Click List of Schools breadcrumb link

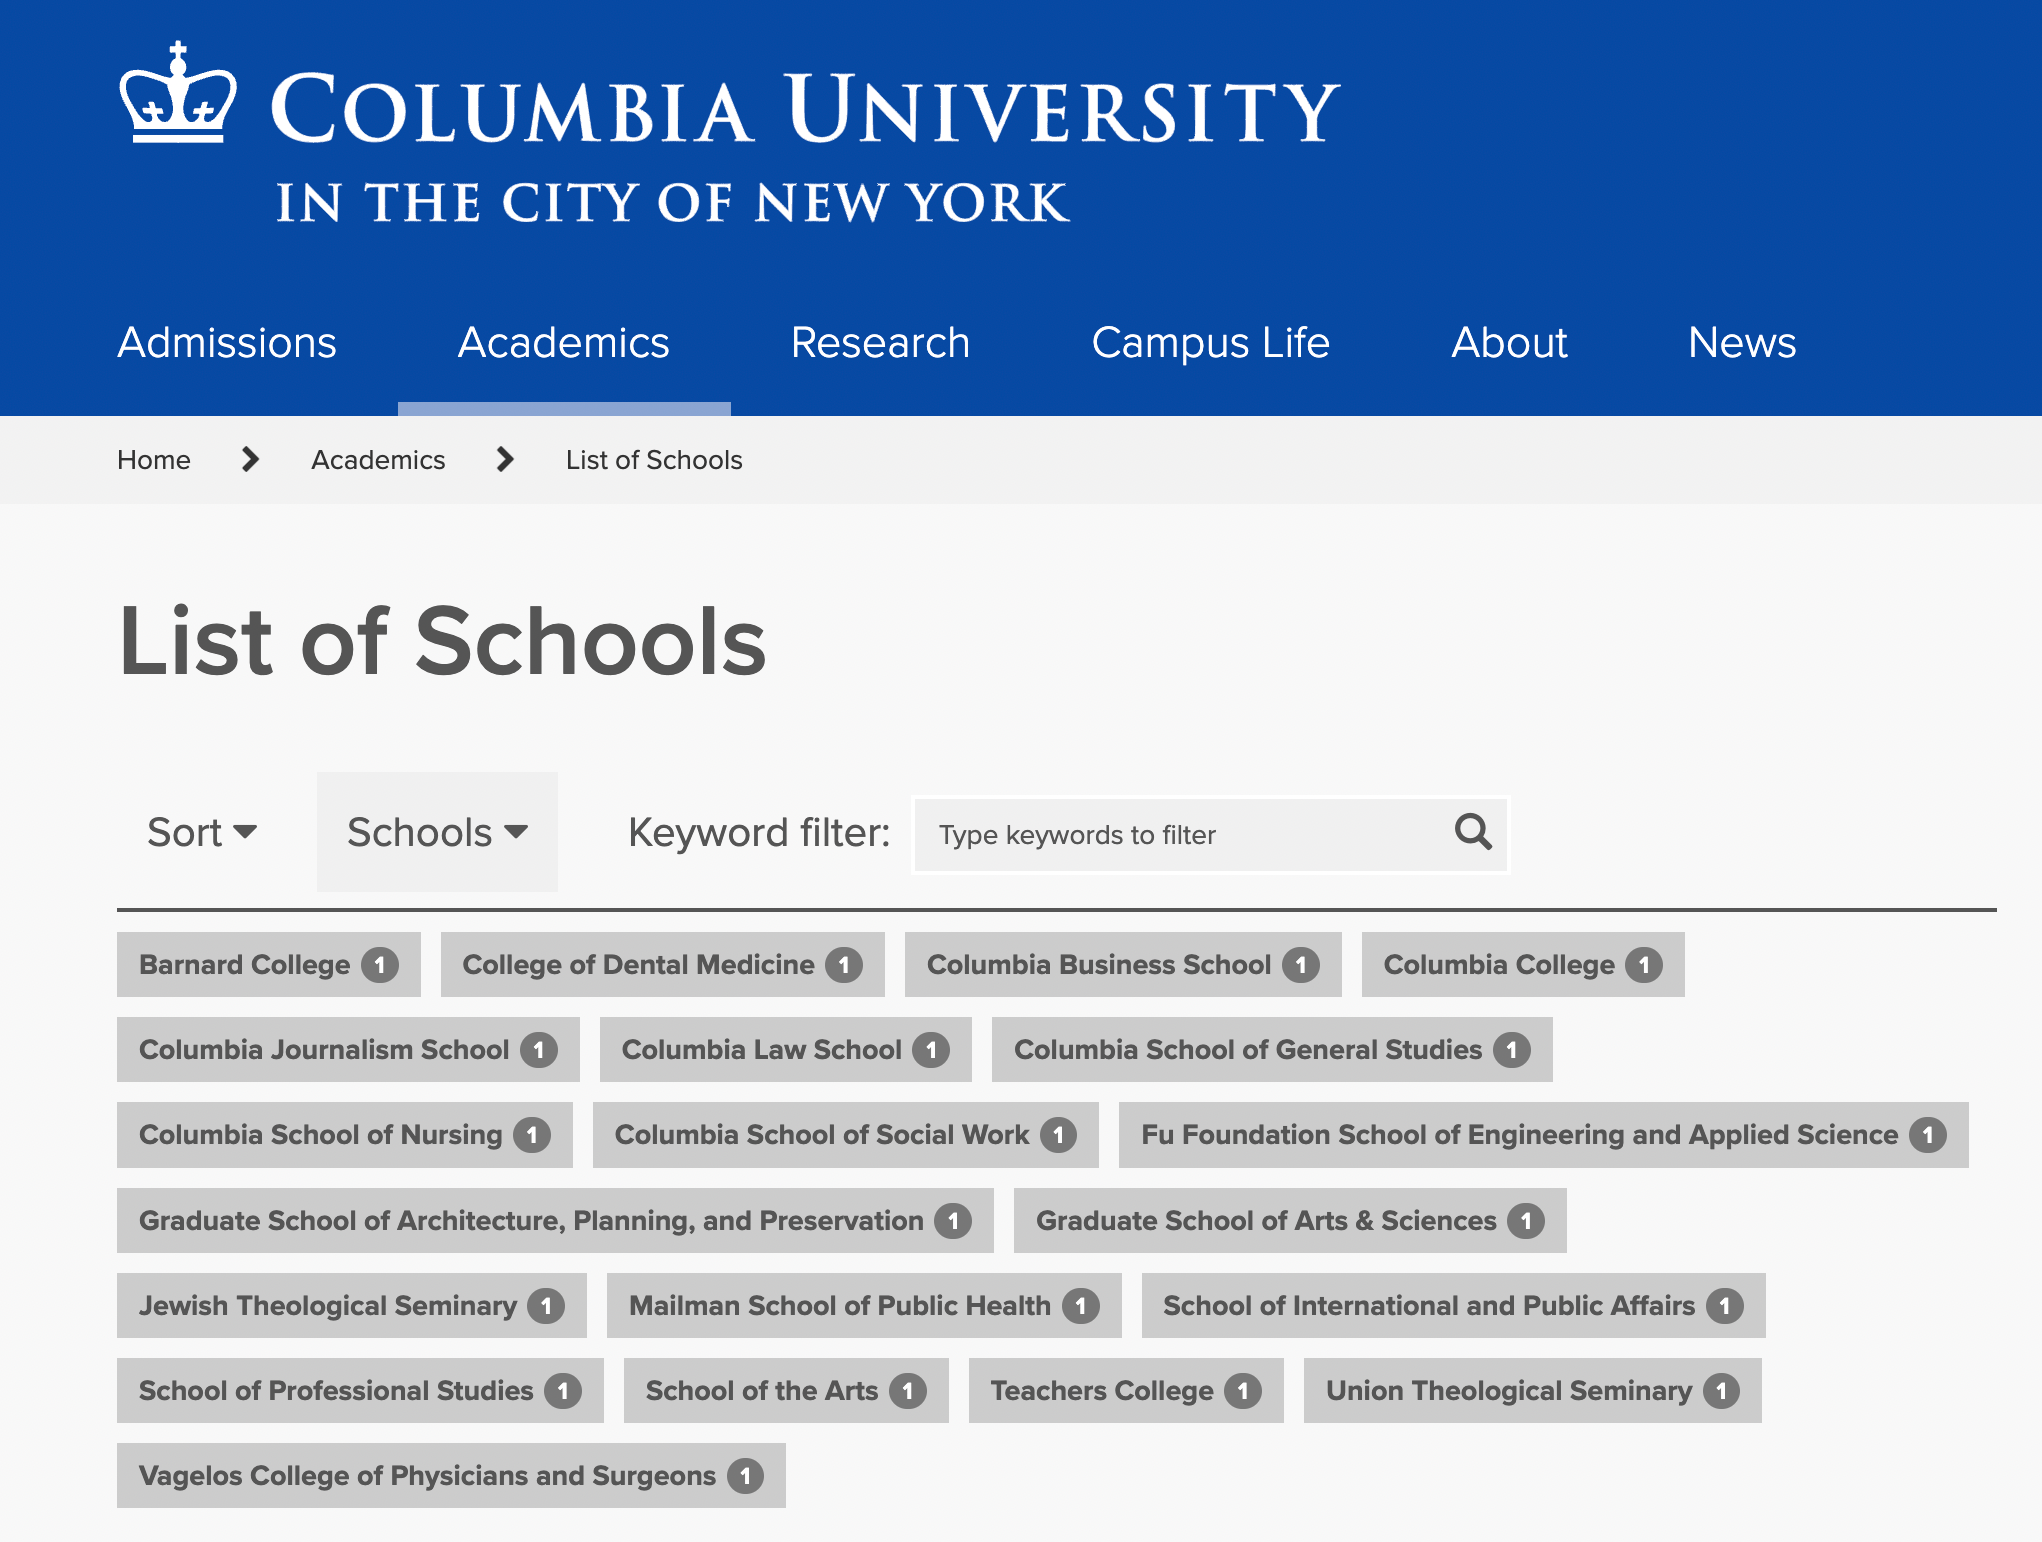coord(654,460)
